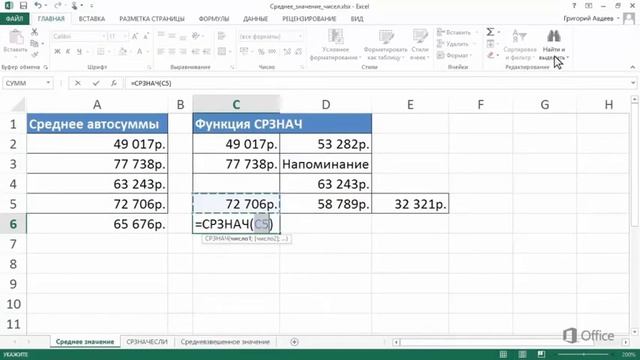The height and width of the screenshot is (360, 640).
Task: Click the Decrease Font Size icon
Action: point(146,36)
